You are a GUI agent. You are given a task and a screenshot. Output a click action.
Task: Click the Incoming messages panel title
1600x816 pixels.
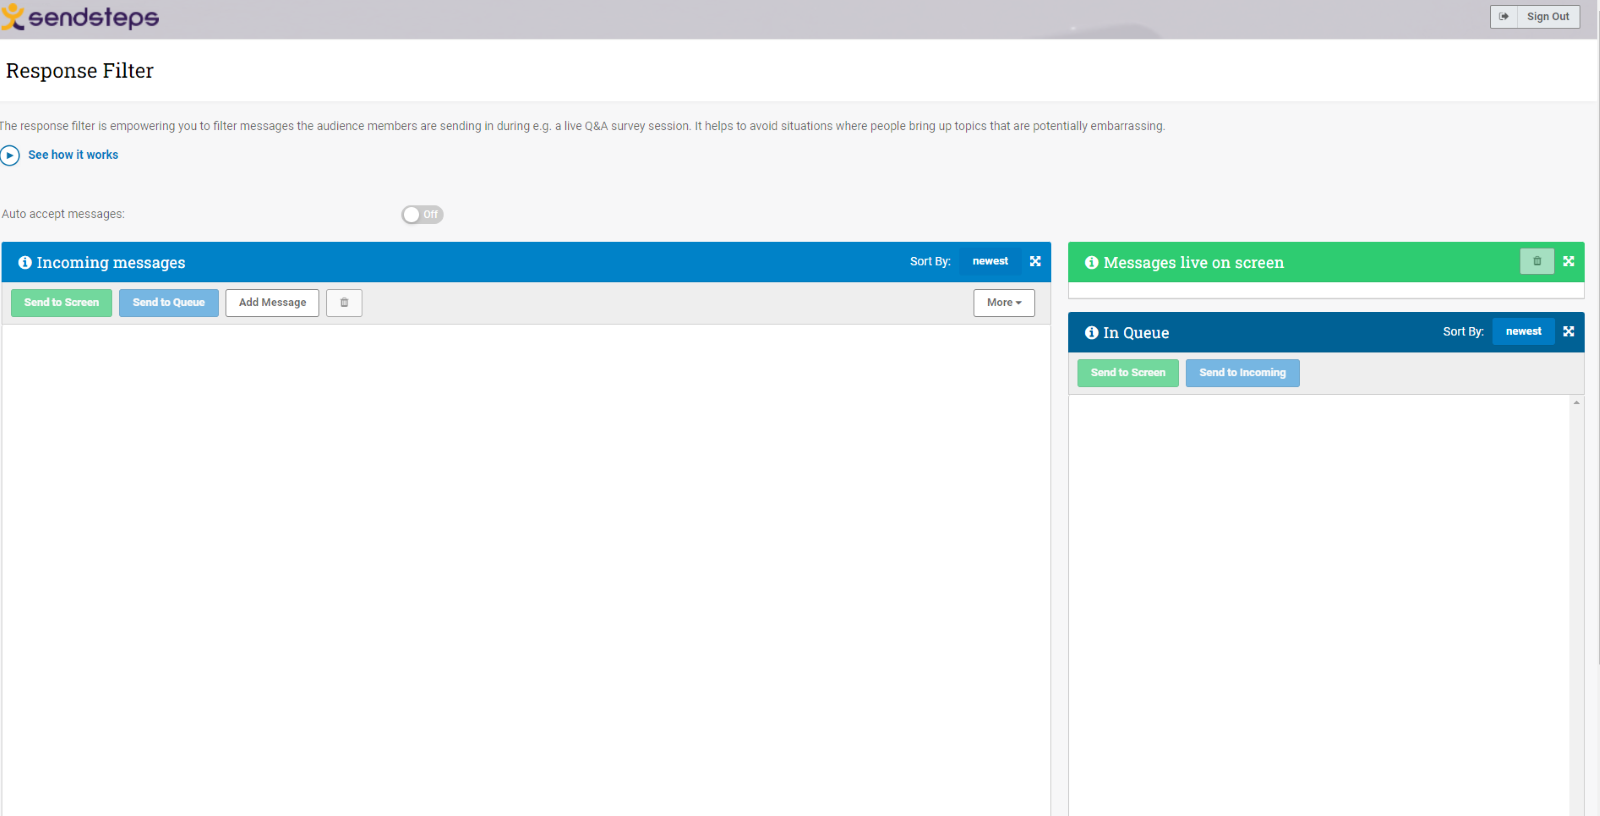(x=111, y=263)
